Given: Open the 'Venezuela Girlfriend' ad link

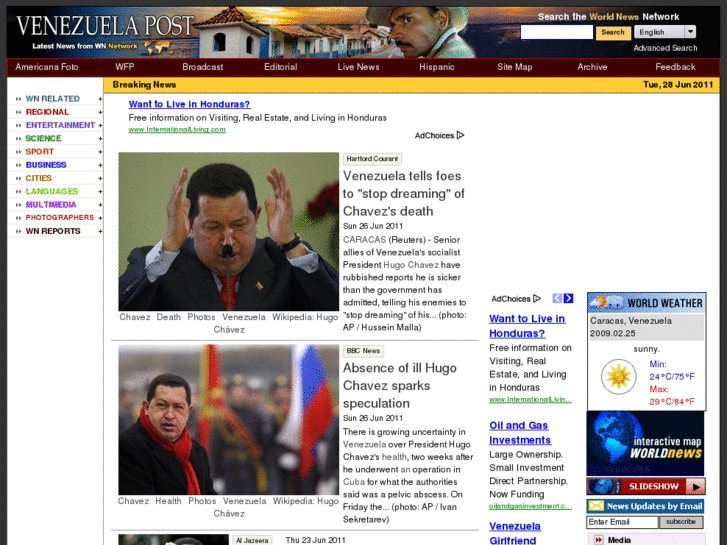Looking at the screenshot, I should pyautogui.click(x=515, y=533).
